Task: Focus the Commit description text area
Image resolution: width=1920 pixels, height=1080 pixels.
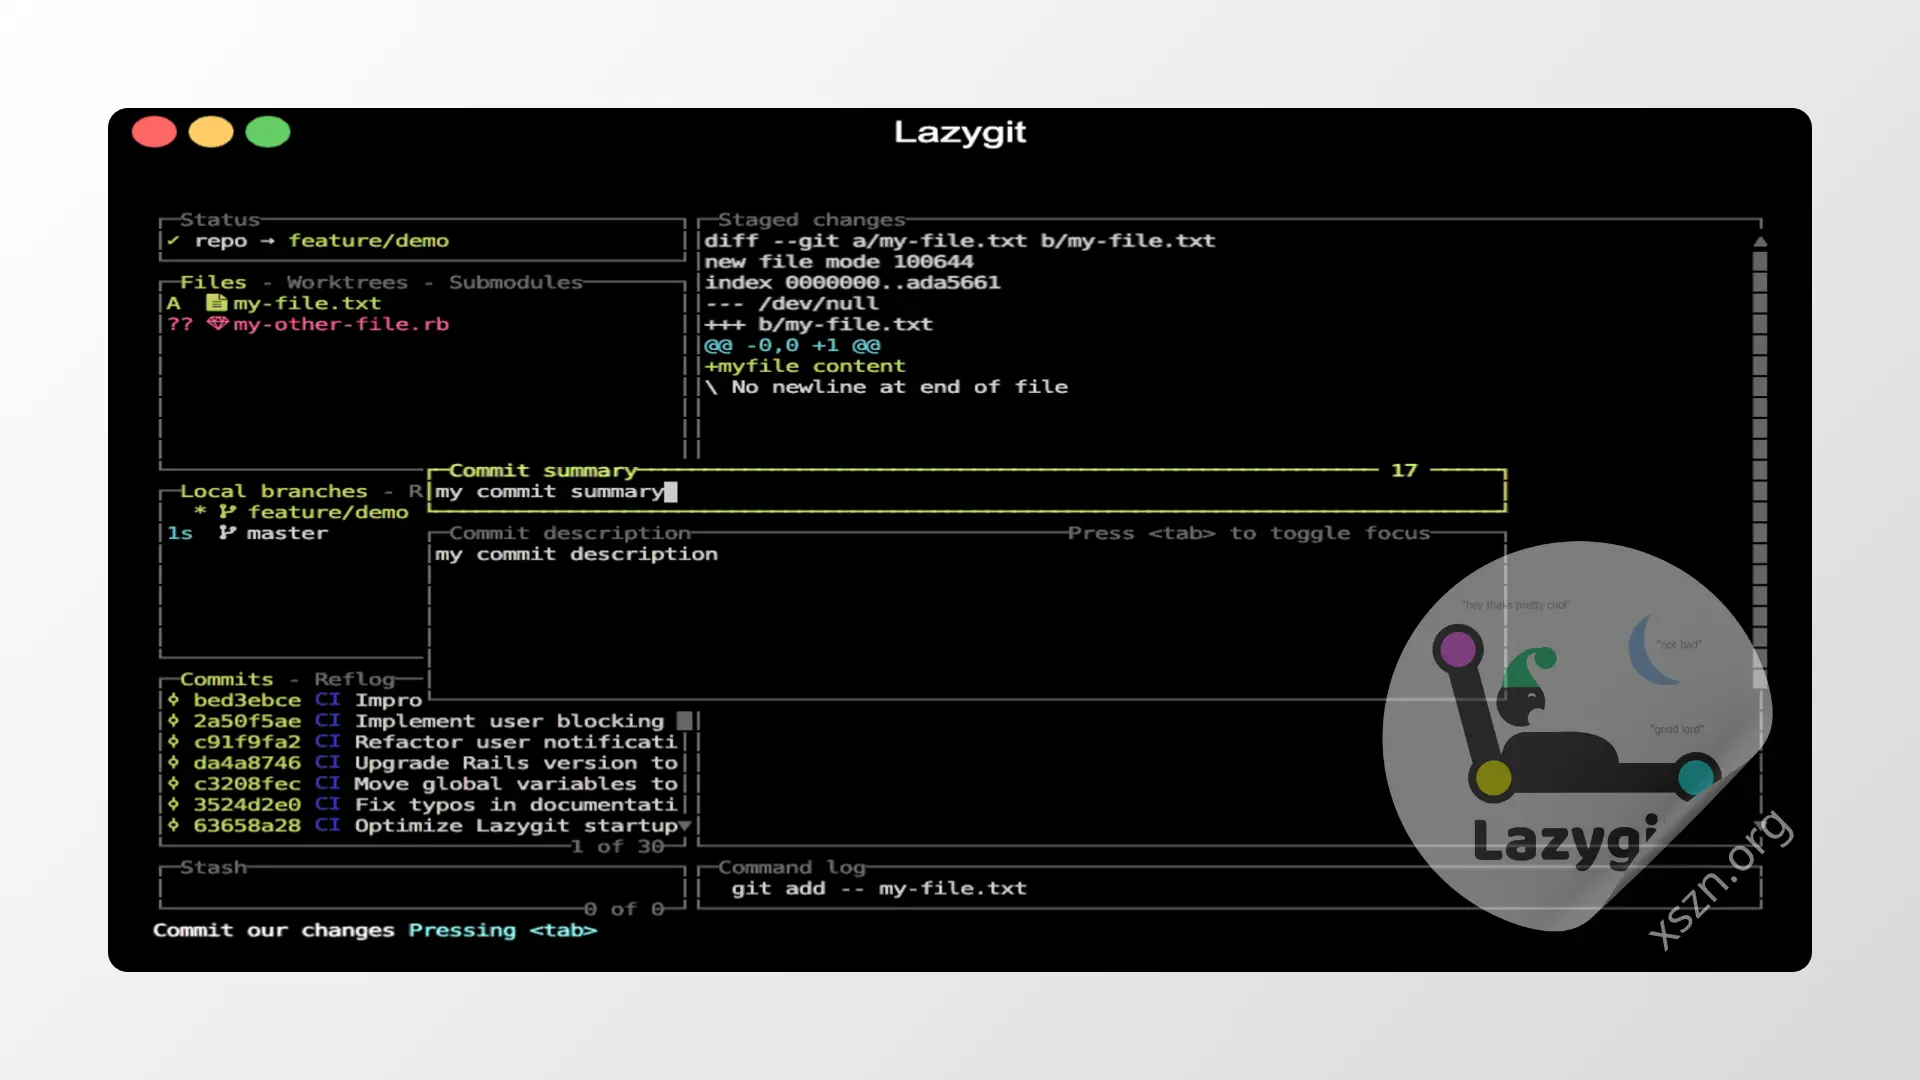Action: coord(967,618)
